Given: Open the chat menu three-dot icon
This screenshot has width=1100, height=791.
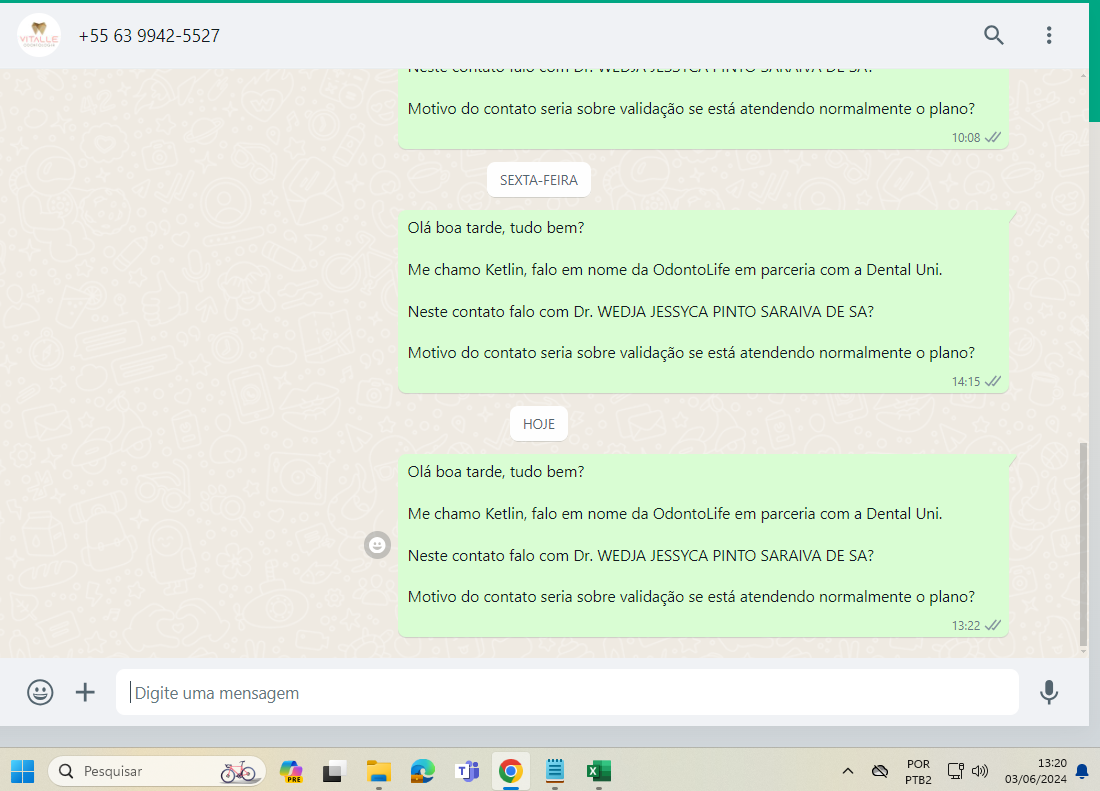Looking at the screenshot, I should [x=1049, y=35].
